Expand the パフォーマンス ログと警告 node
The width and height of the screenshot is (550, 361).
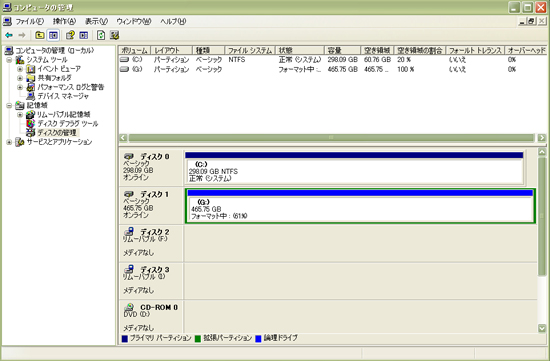click(20, 87)
